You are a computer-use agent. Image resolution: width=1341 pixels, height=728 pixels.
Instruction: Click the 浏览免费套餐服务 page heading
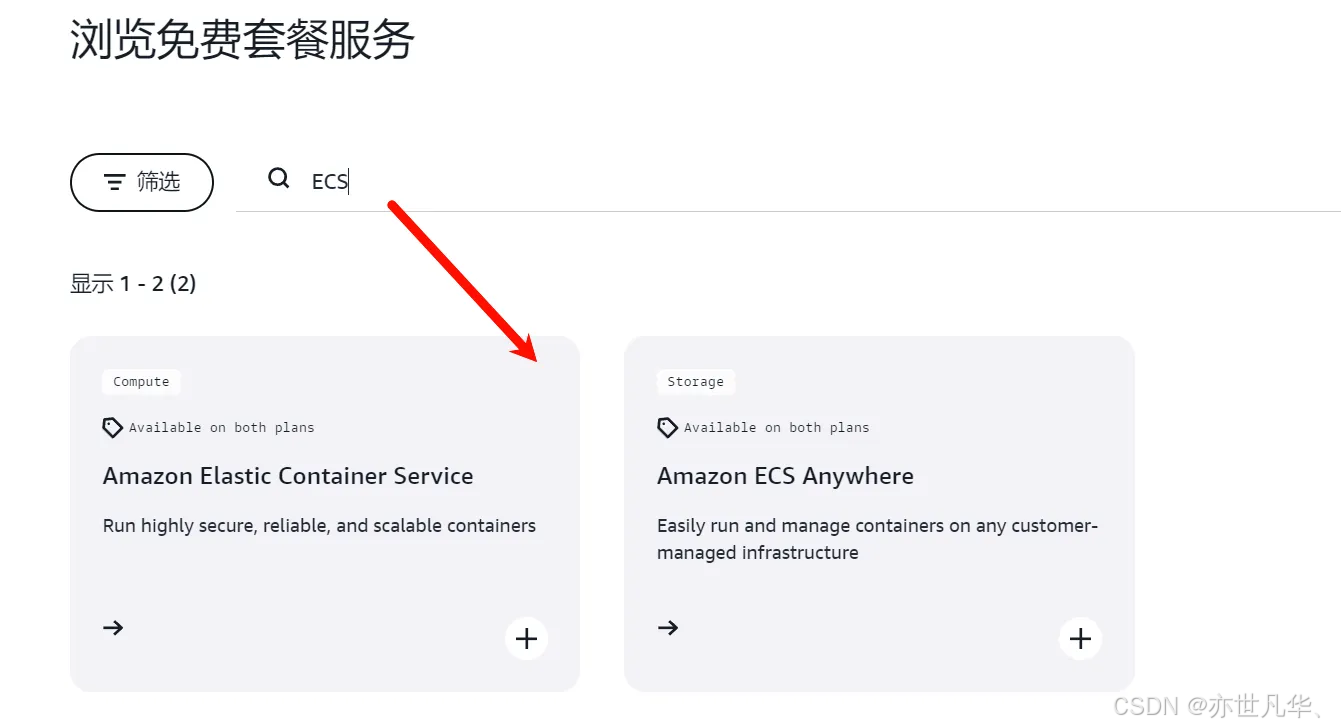pyautogui.click(x=242, y=40)
